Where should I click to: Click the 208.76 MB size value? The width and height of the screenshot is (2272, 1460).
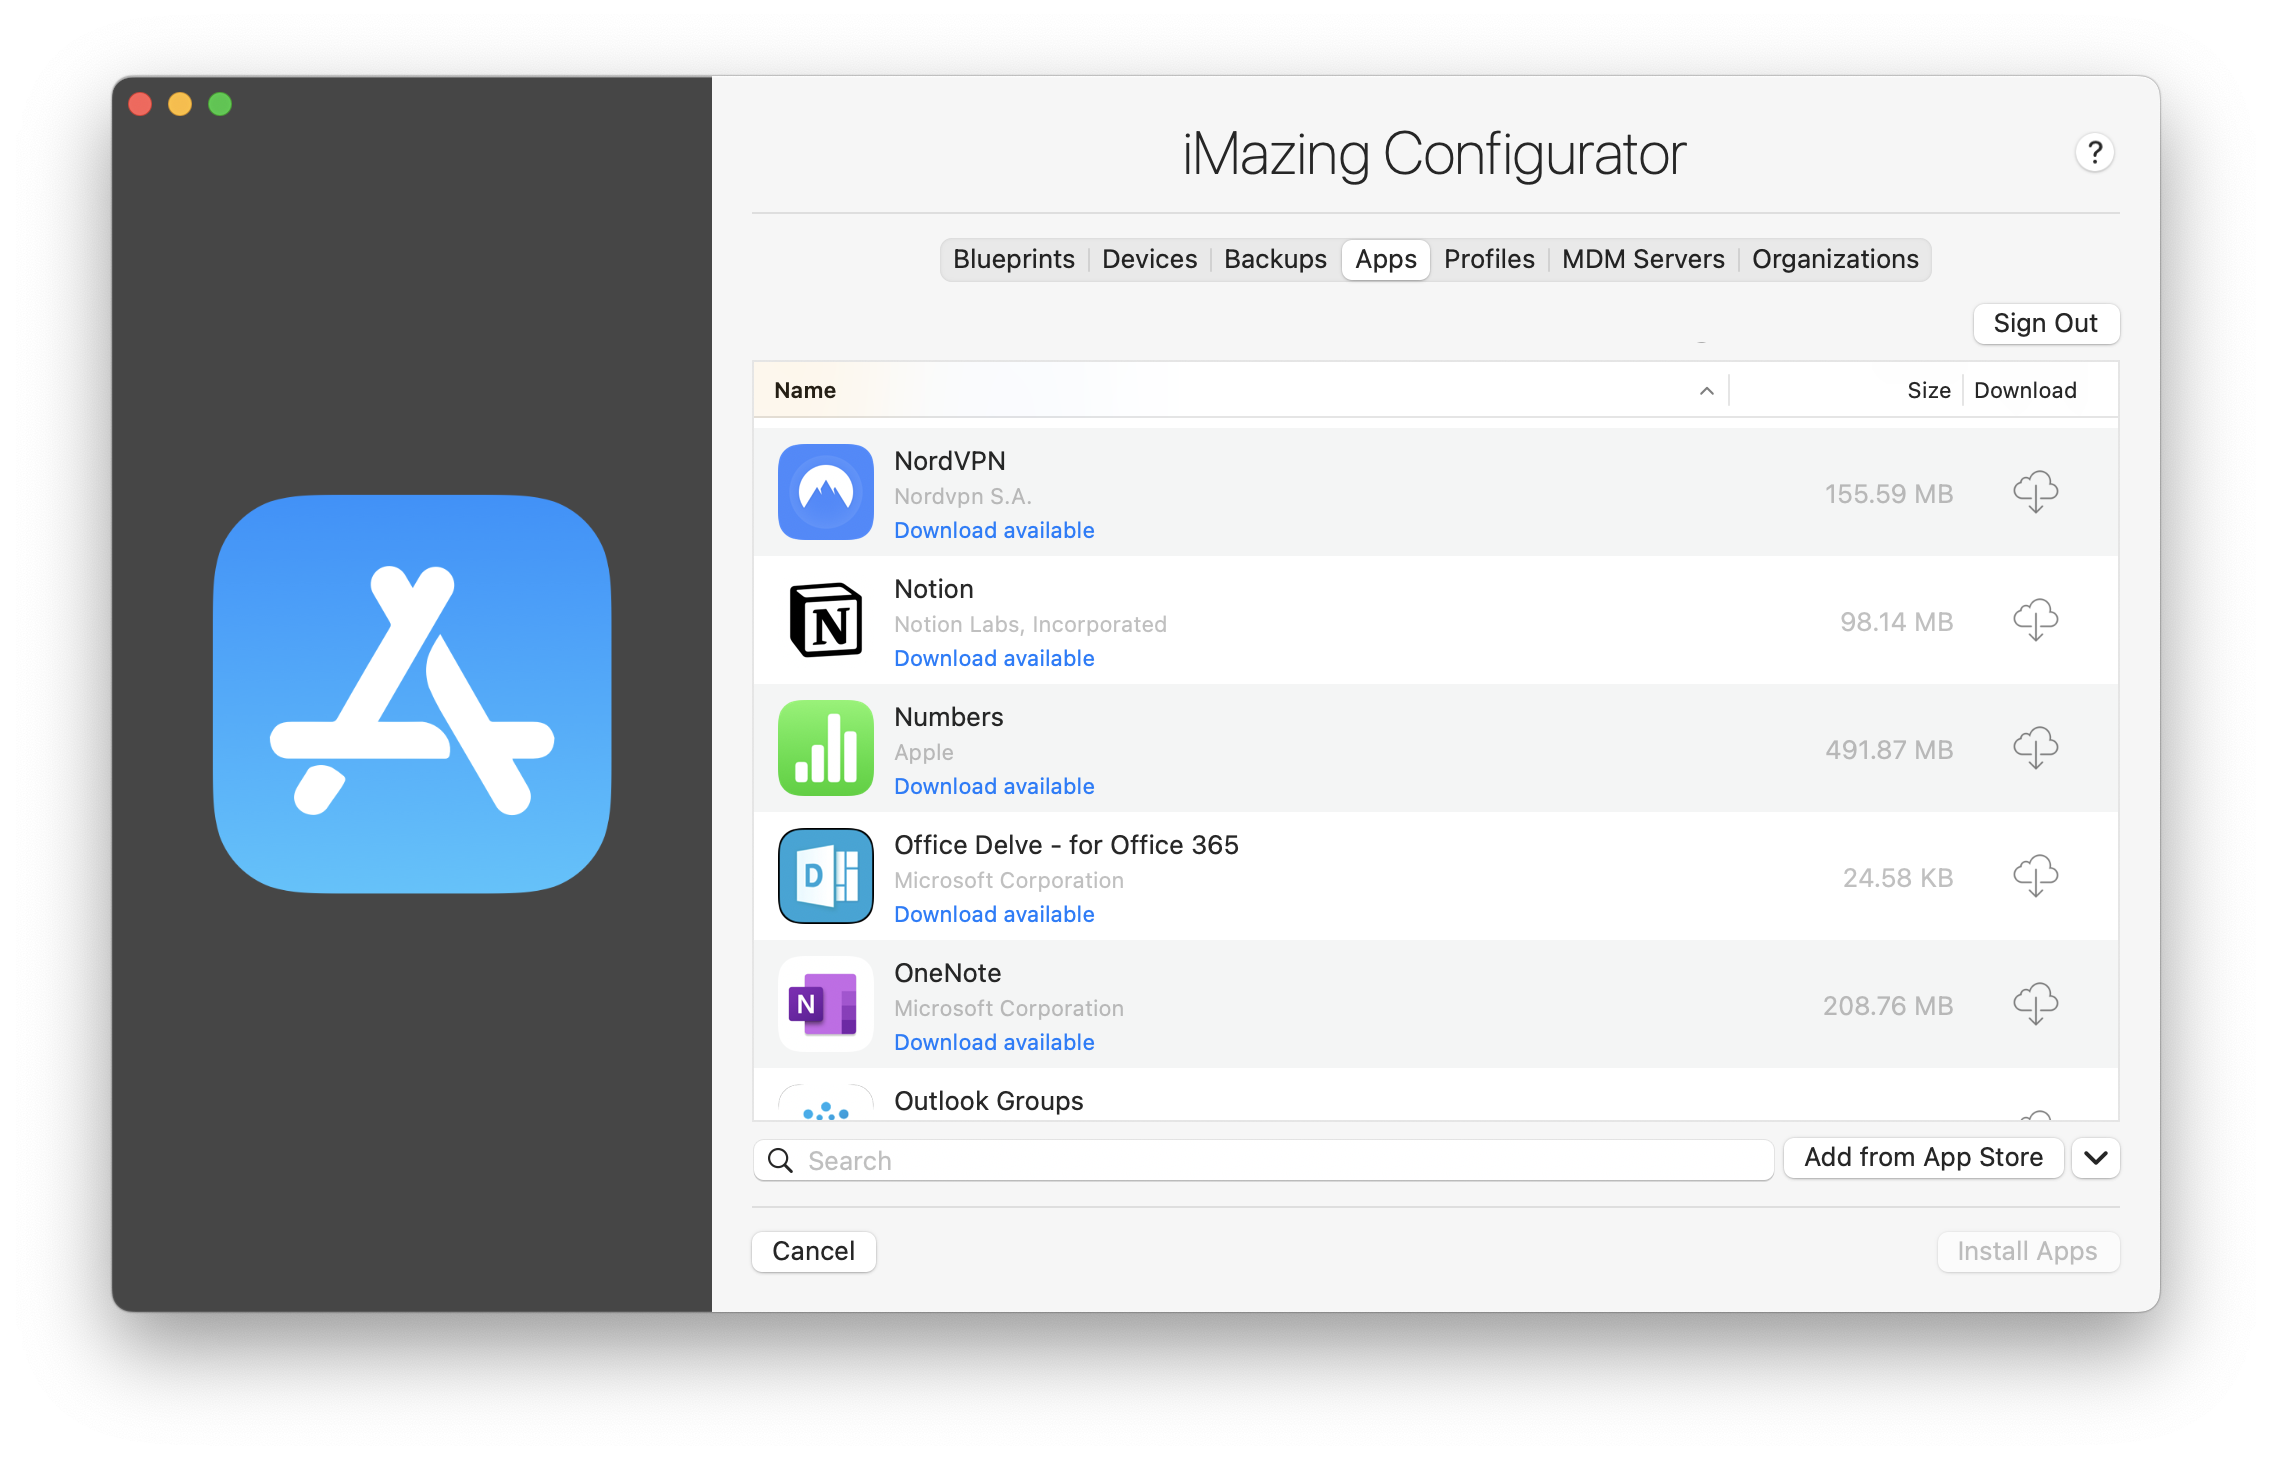[1888, 1006]
